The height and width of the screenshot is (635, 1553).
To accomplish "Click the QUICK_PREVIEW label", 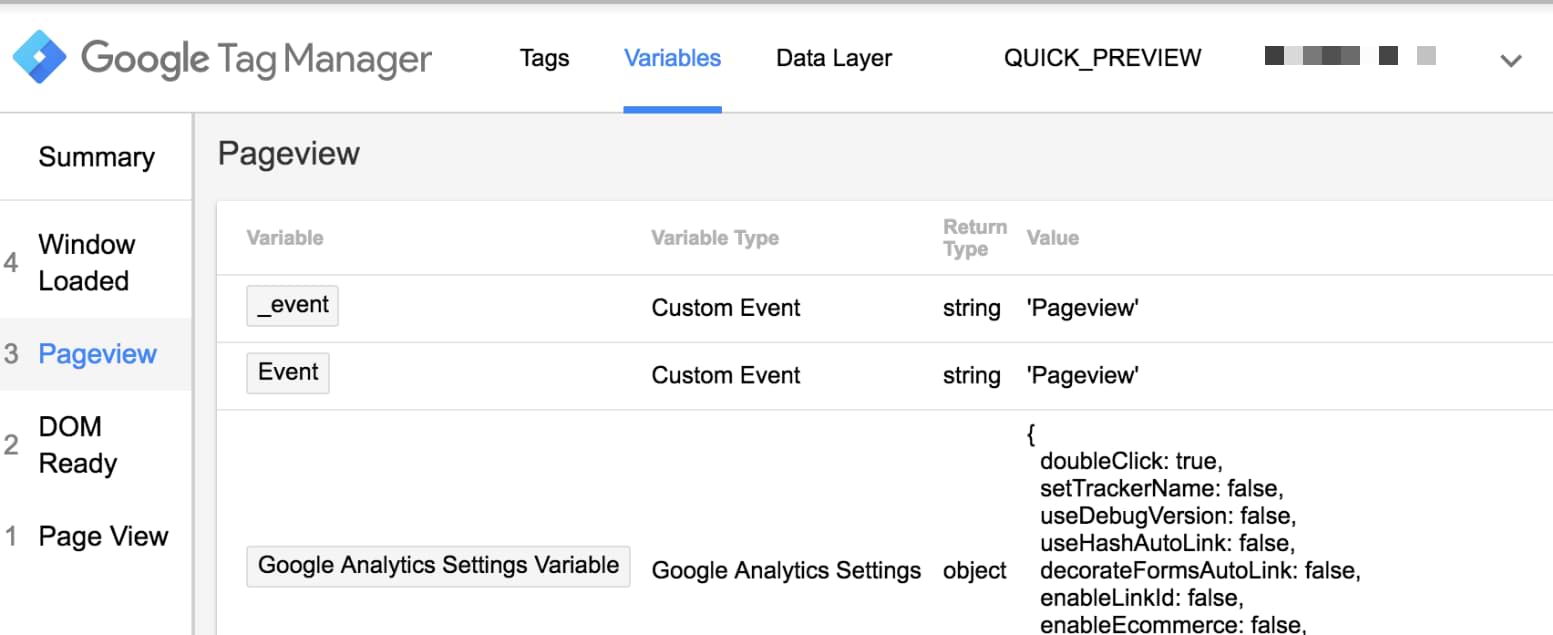I will 1102,58.
